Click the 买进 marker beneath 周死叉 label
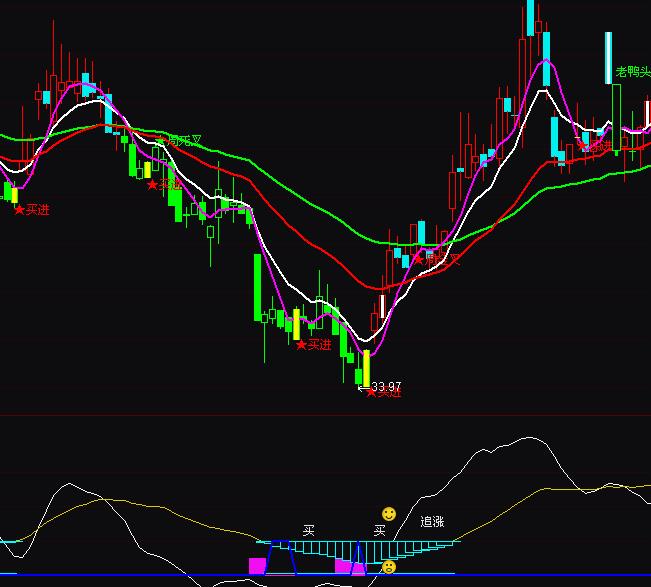This screenshot has height=587, width=651. [170, 185]
